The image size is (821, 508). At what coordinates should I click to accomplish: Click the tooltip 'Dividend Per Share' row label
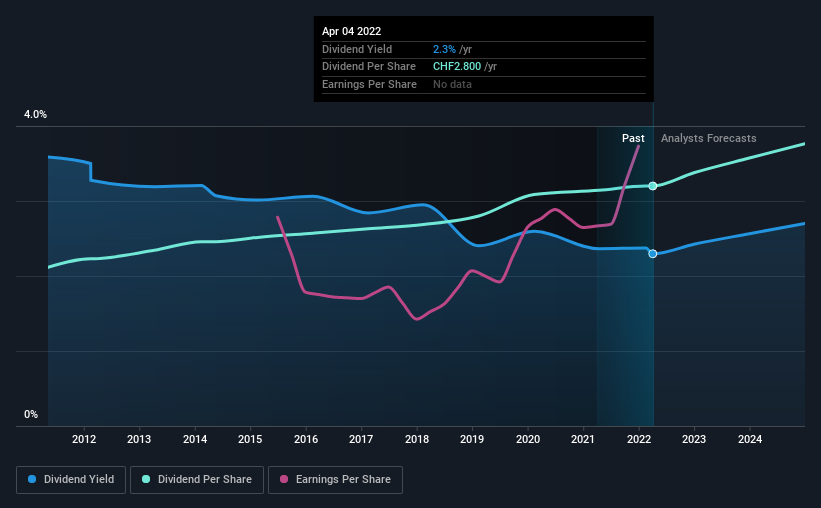click(369, 67)
